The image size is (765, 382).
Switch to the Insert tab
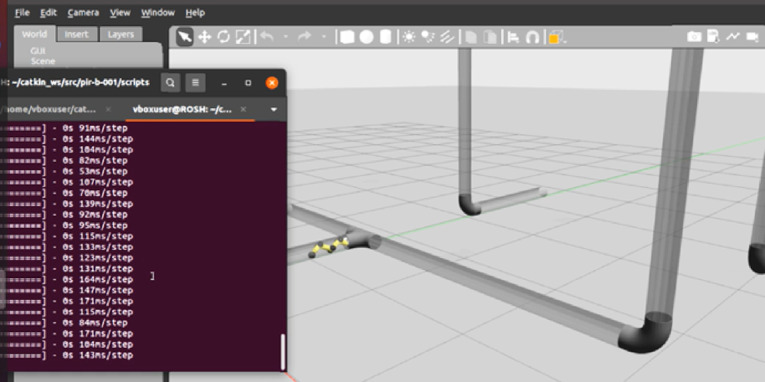click(x=77, y=34)
